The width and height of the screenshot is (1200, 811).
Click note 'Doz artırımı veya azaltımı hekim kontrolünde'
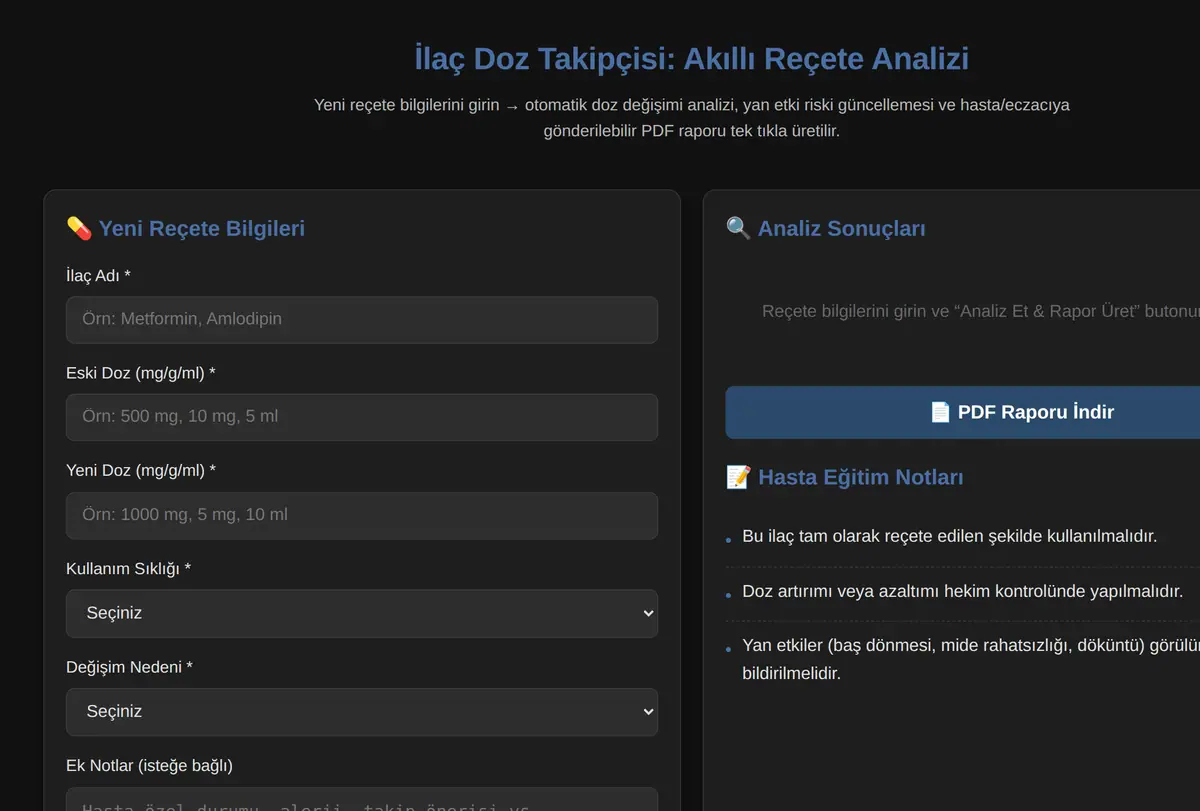[962, 591]
